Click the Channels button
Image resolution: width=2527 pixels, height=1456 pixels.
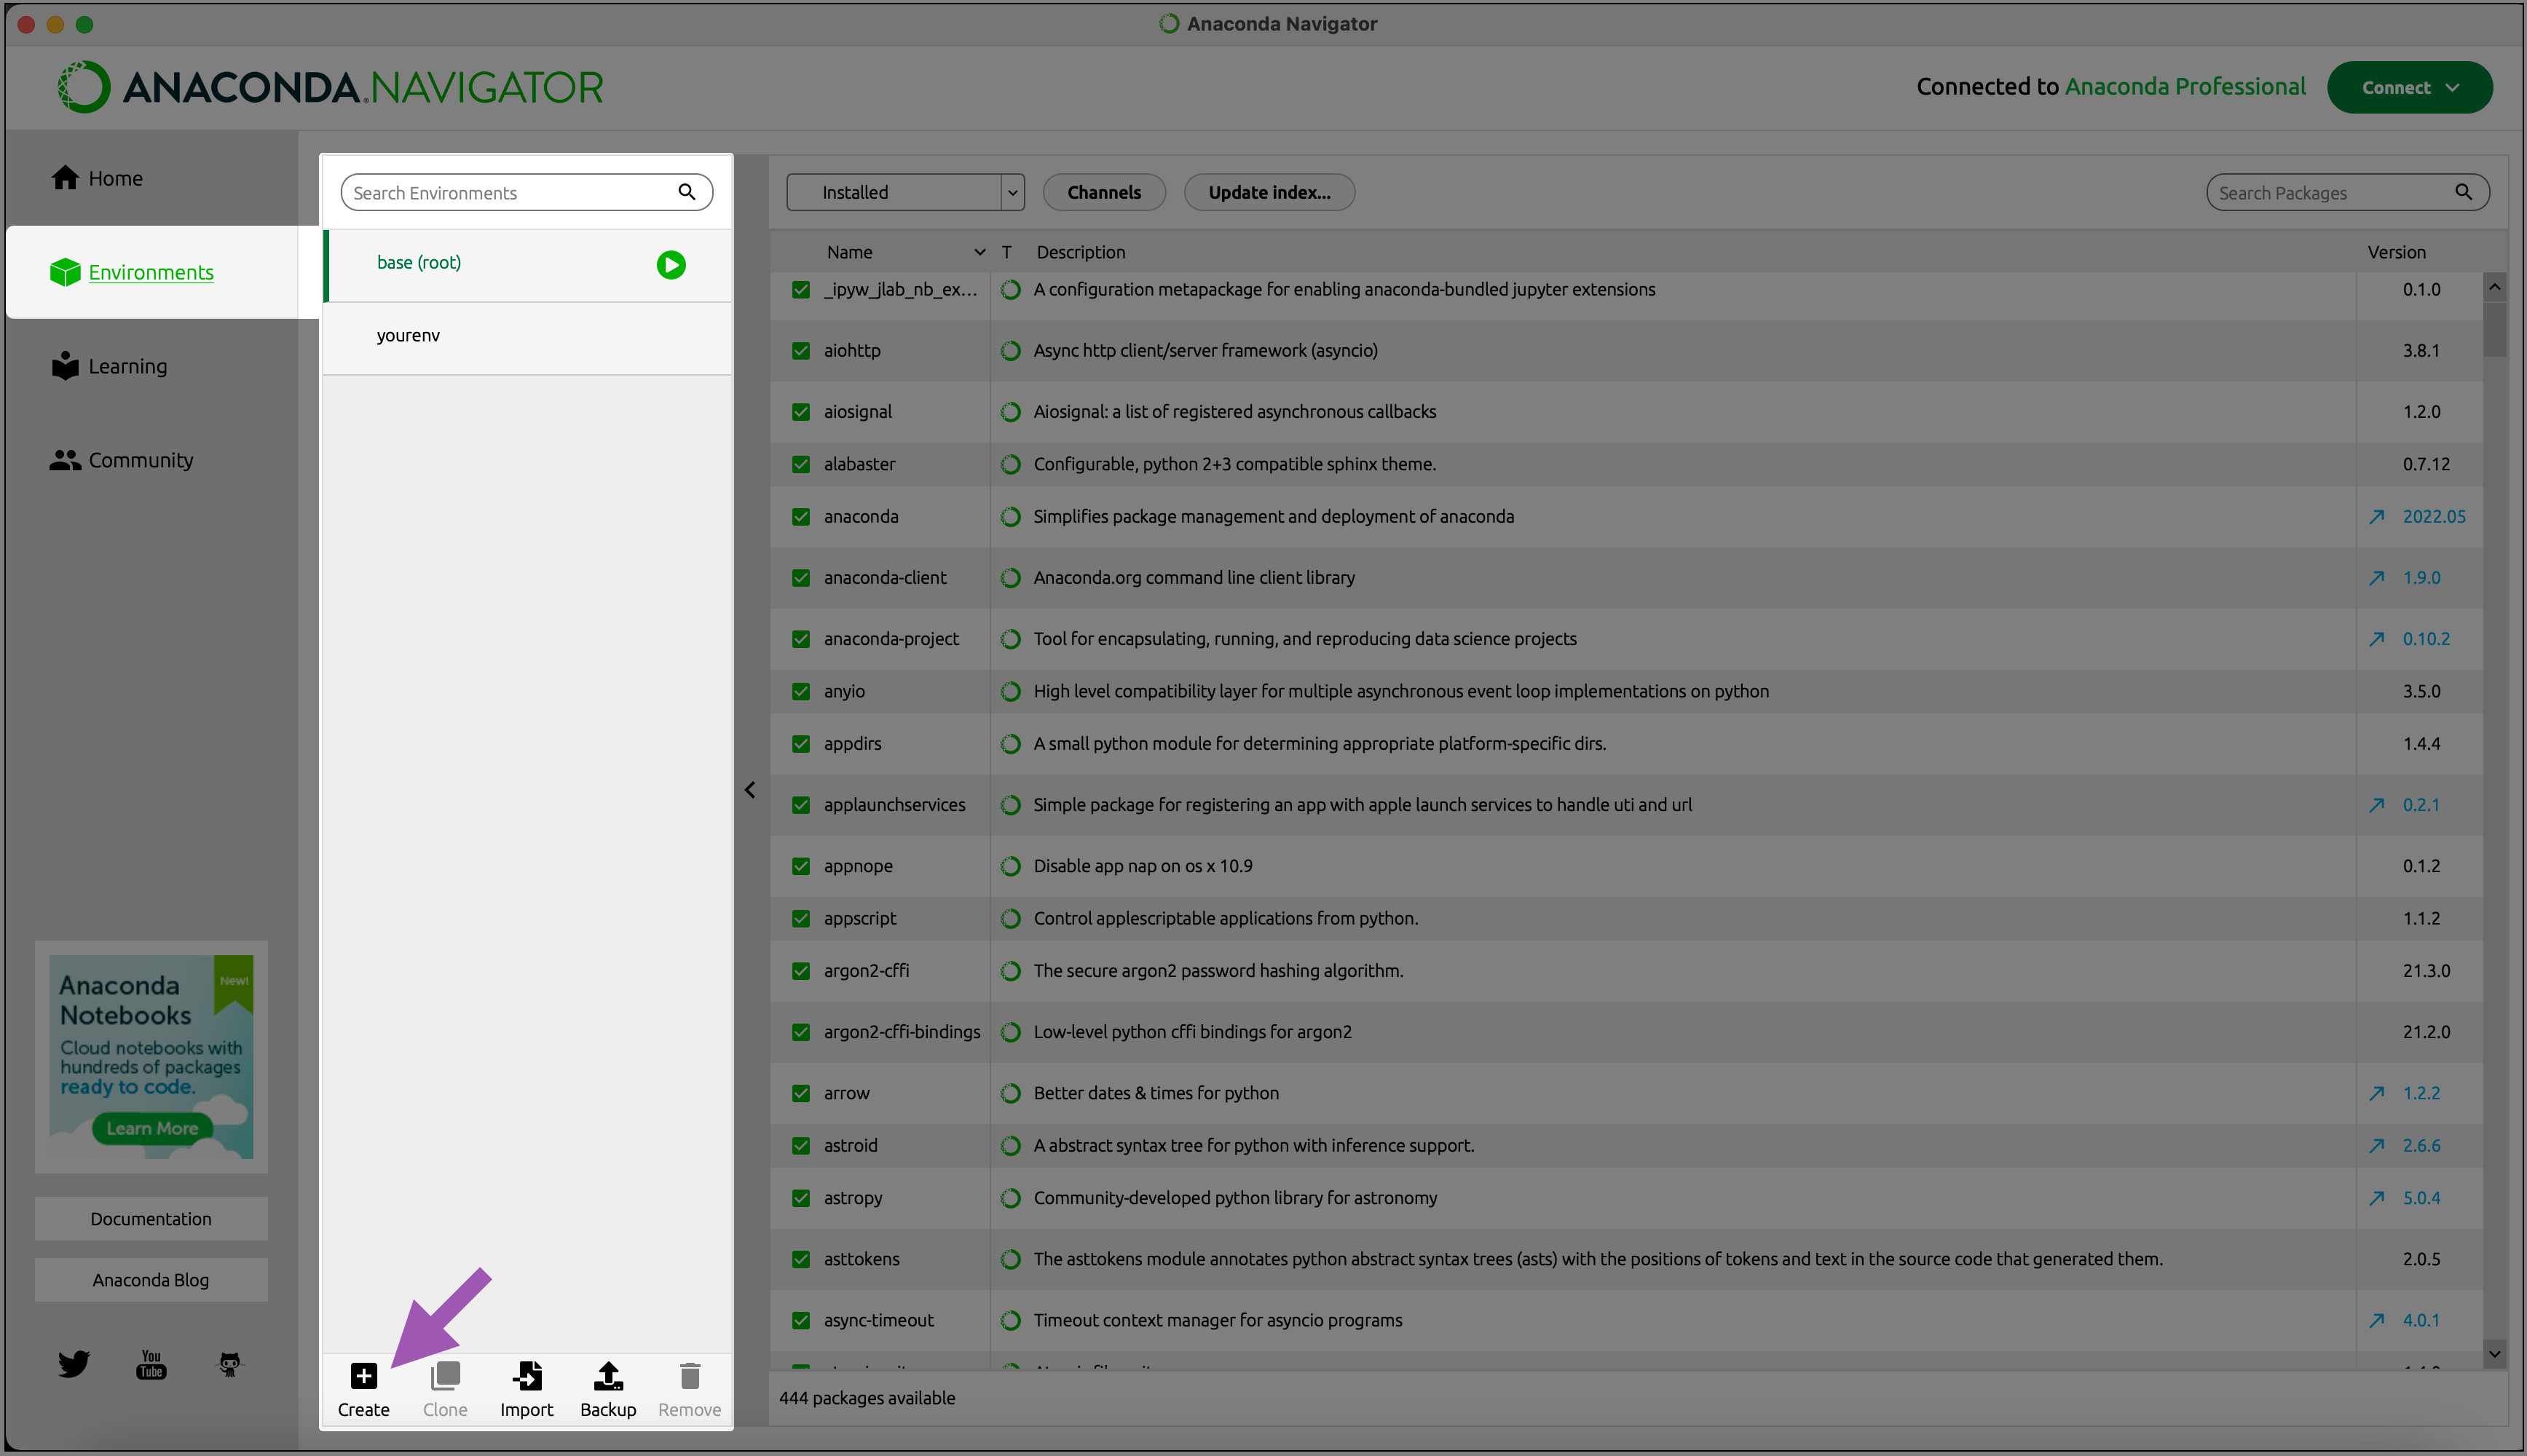point(1103,193)
